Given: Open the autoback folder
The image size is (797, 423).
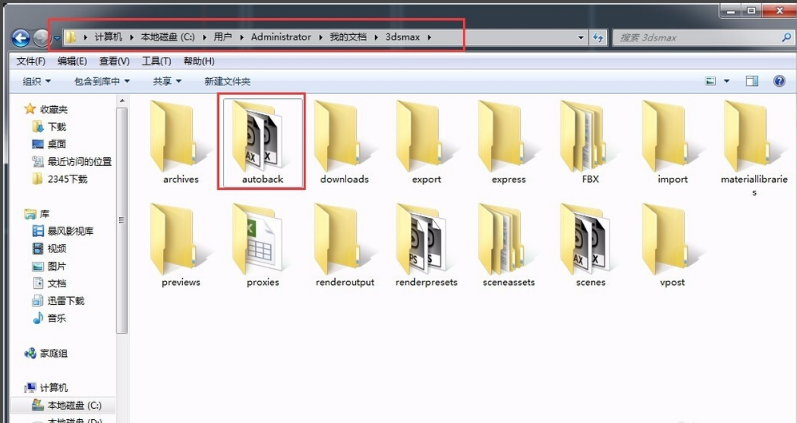Looking at the screenshot, I should point(262,142).
